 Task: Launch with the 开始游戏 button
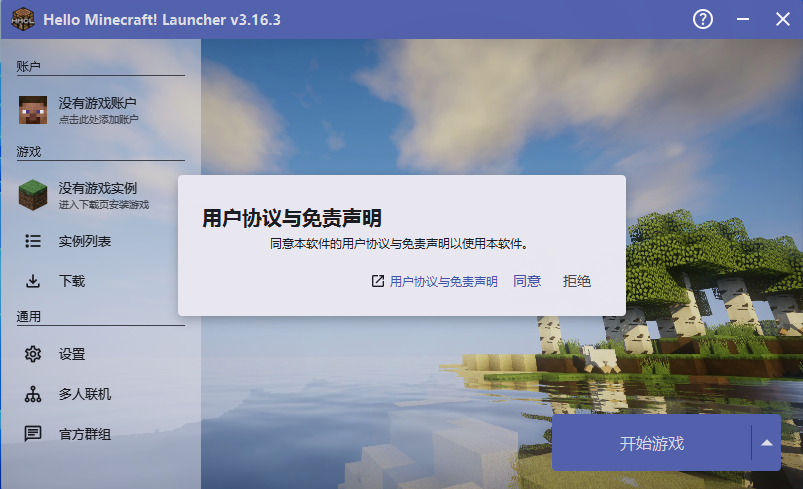[x=651, y=443]
